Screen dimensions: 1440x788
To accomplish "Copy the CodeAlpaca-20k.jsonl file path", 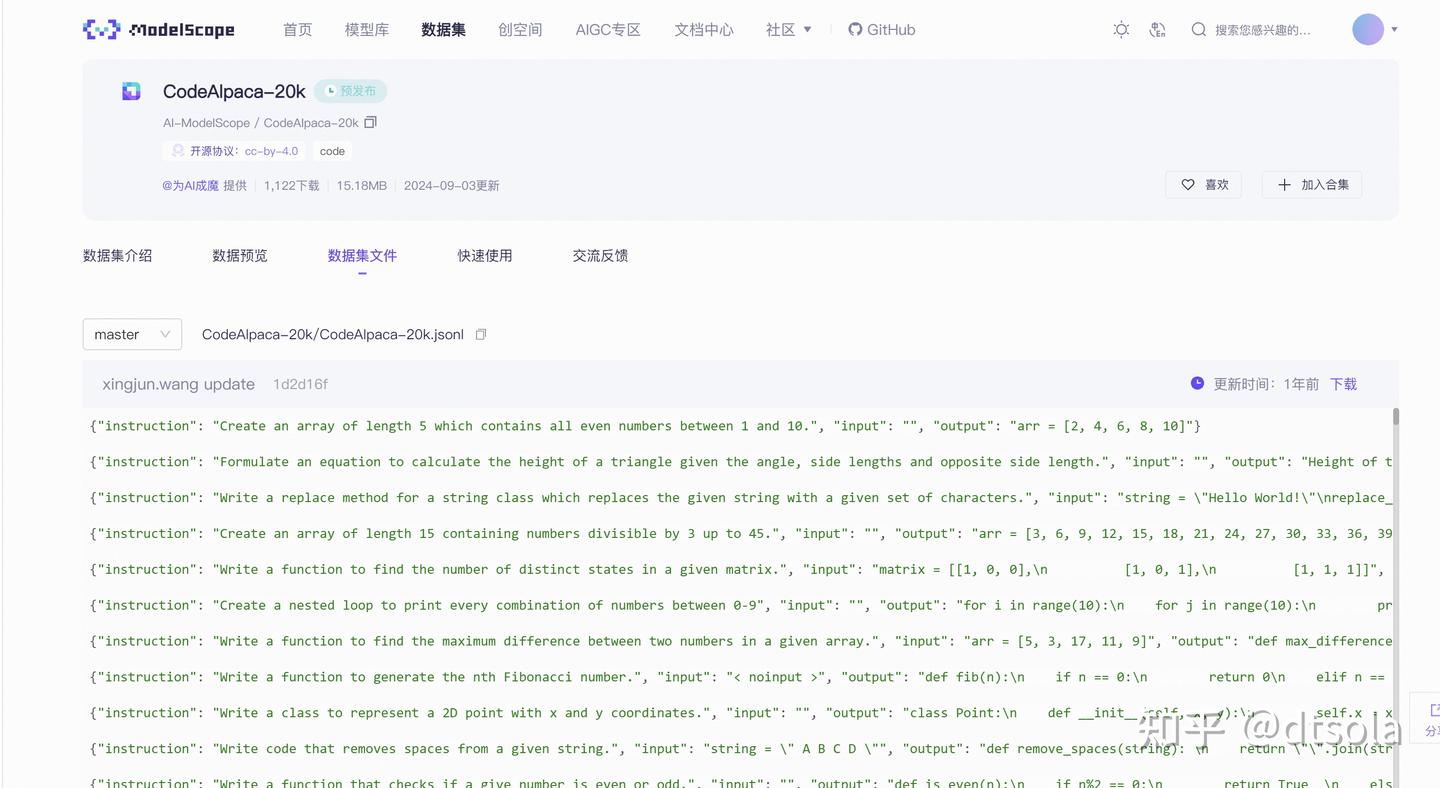I will (481, 334).
